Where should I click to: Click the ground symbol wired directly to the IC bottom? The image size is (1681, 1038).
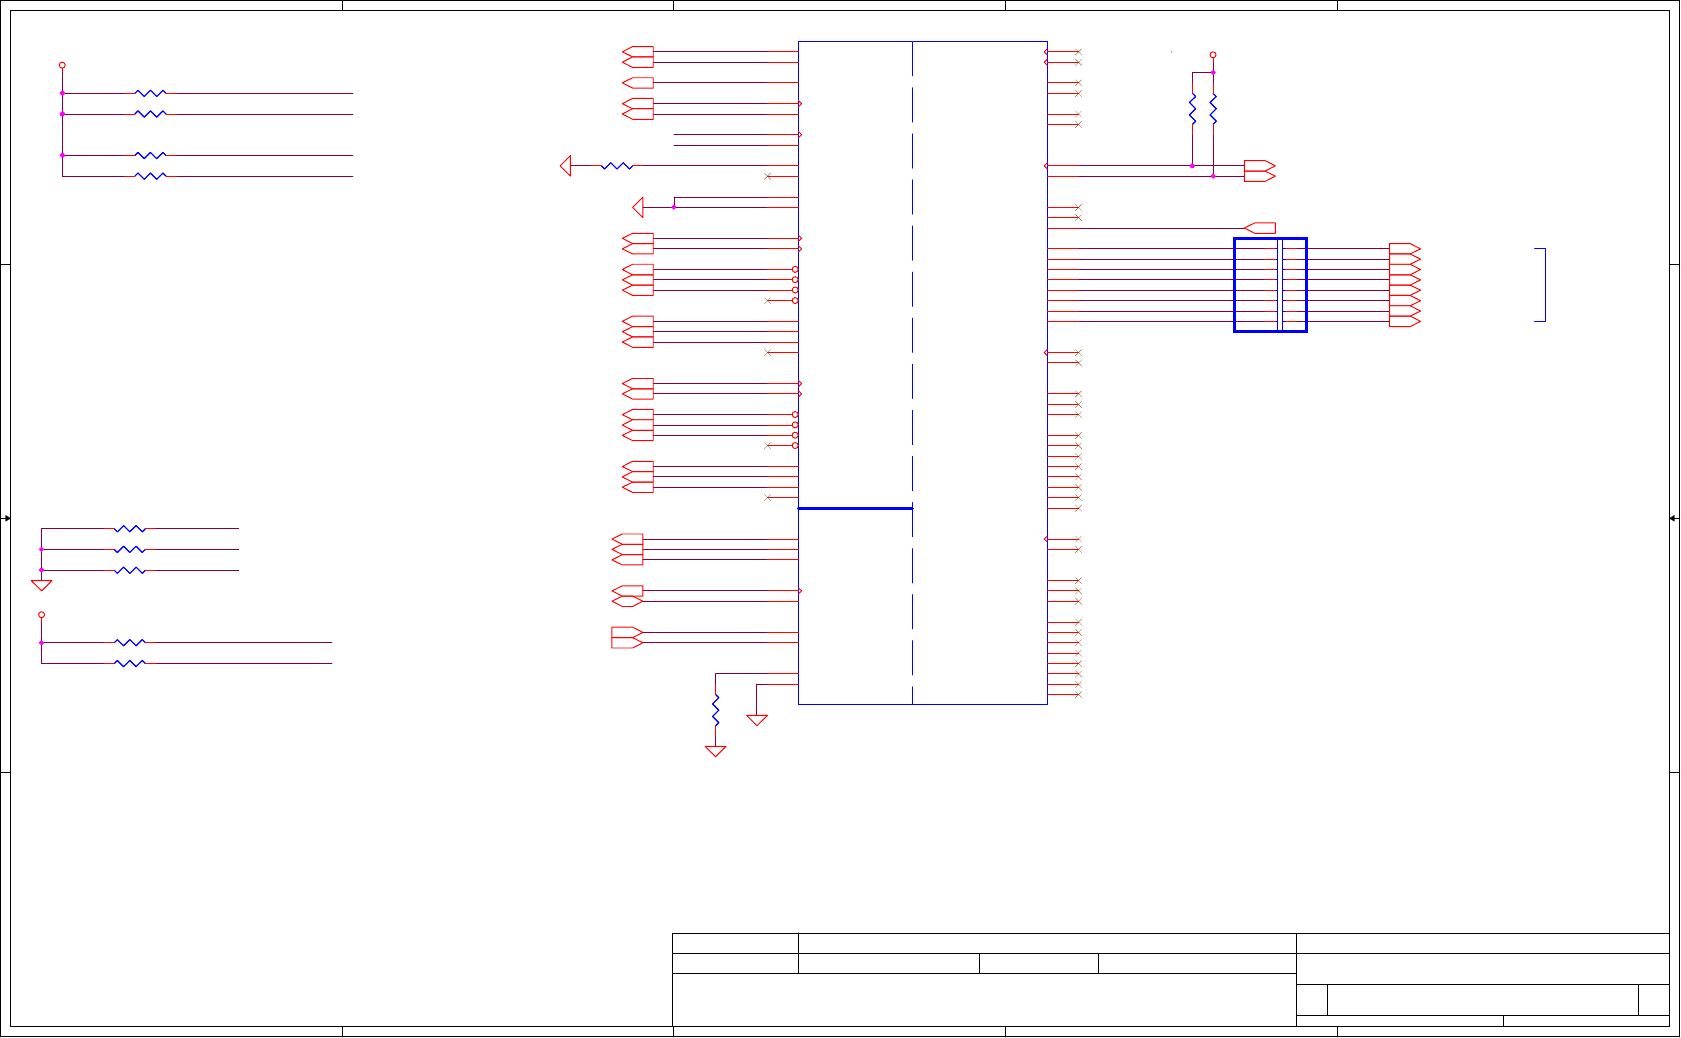(x=757, y=720)
